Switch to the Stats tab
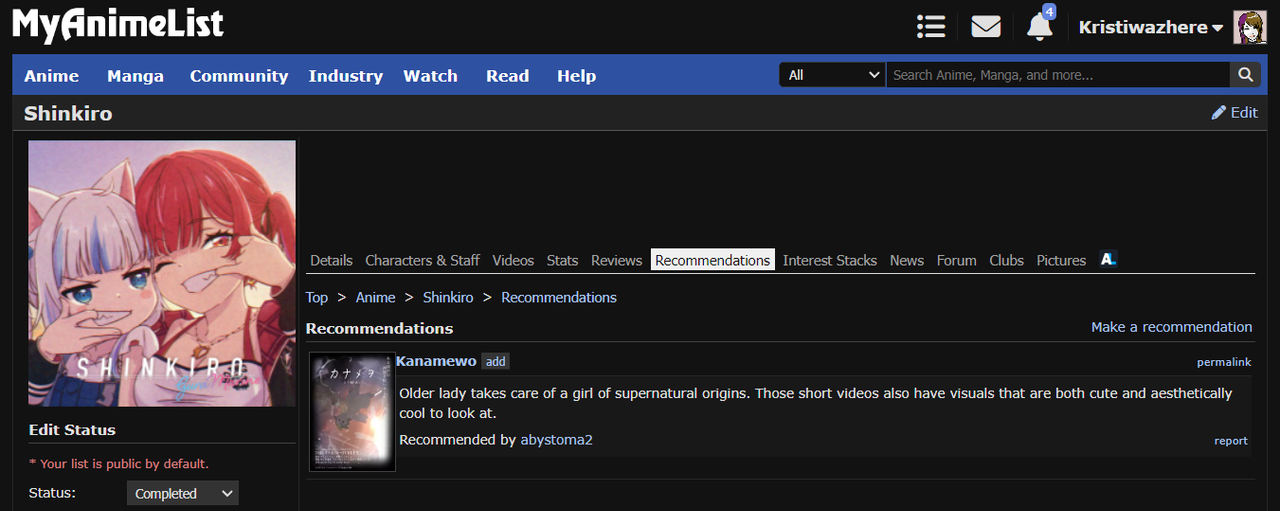Viewport: 1280px width, 511px height. click(x=562, y=260)
